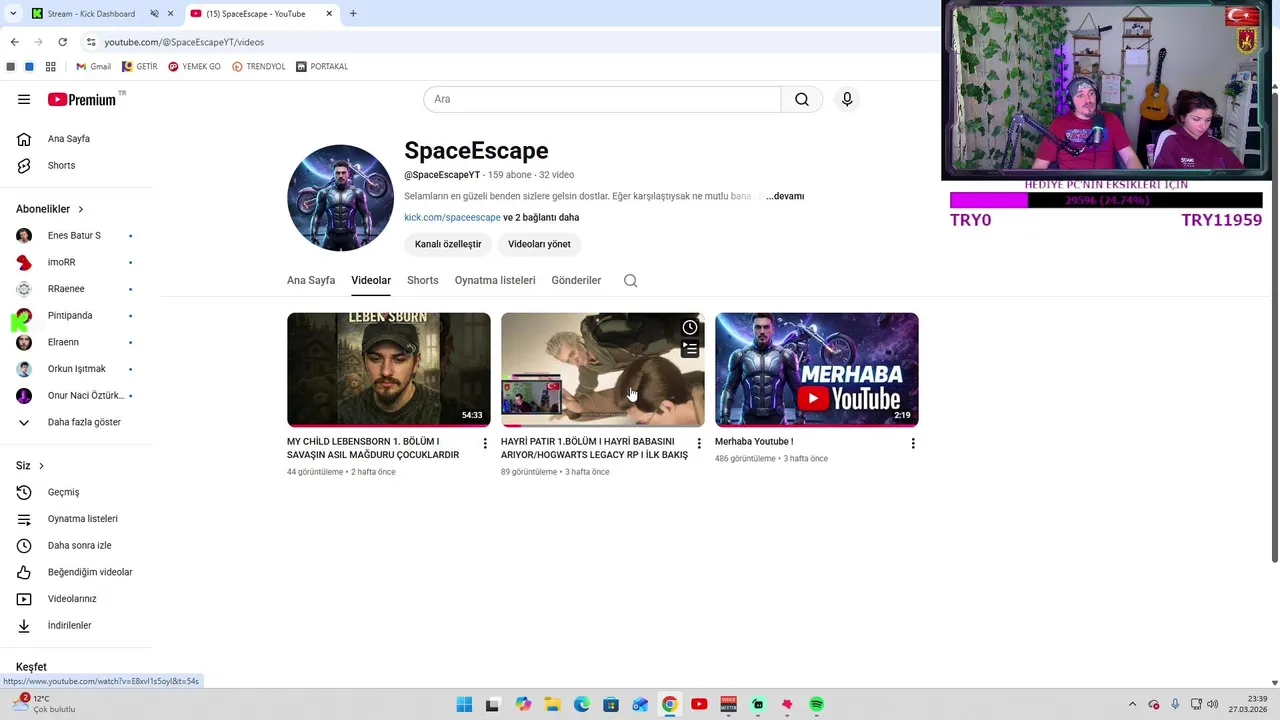1280x720 pixels.
Task: Go back in Chrome
Action: tap(14, 42)
